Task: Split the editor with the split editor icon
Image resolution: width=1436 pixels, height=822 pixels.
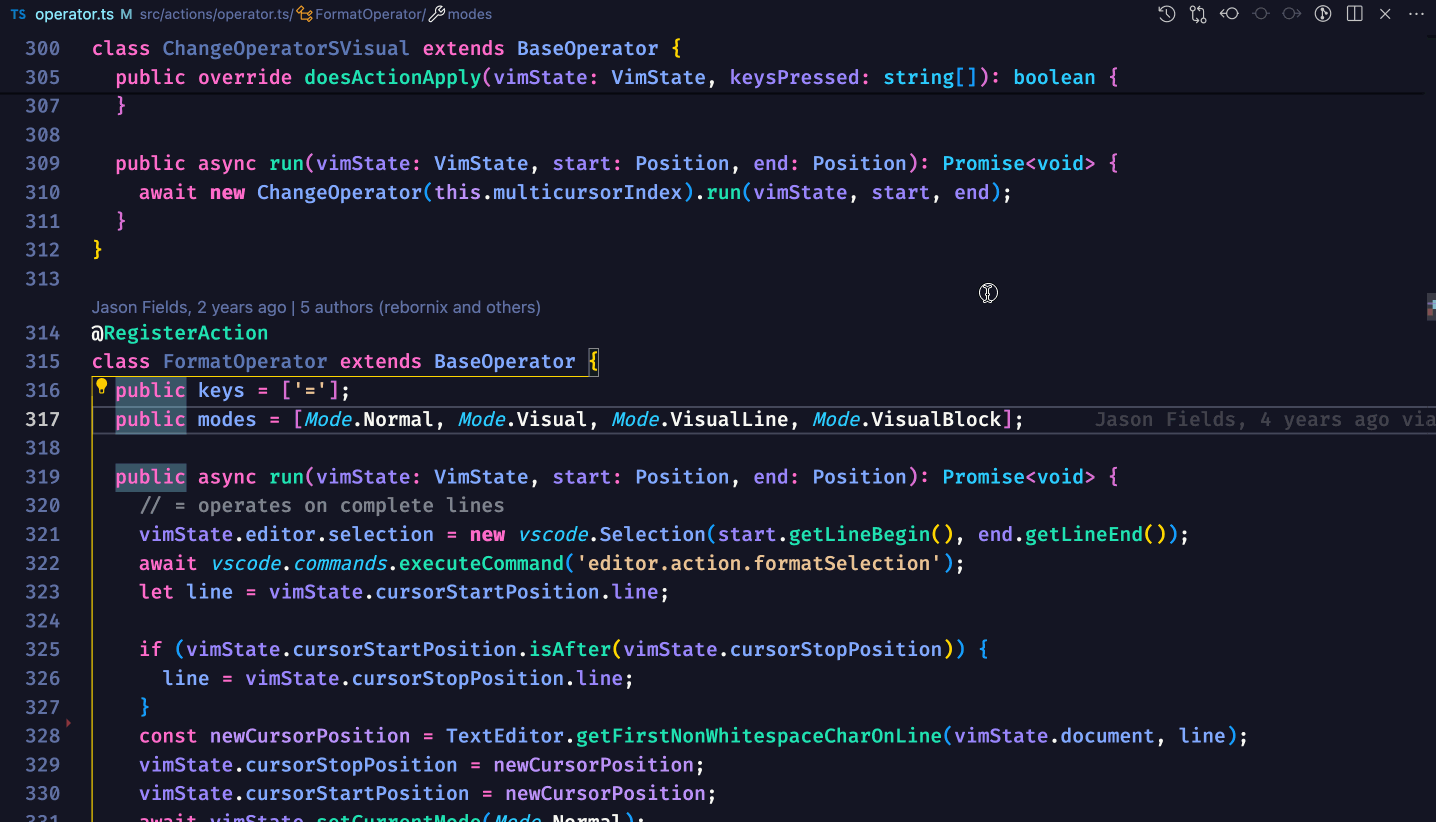Action: click(x=1354, y=14)
